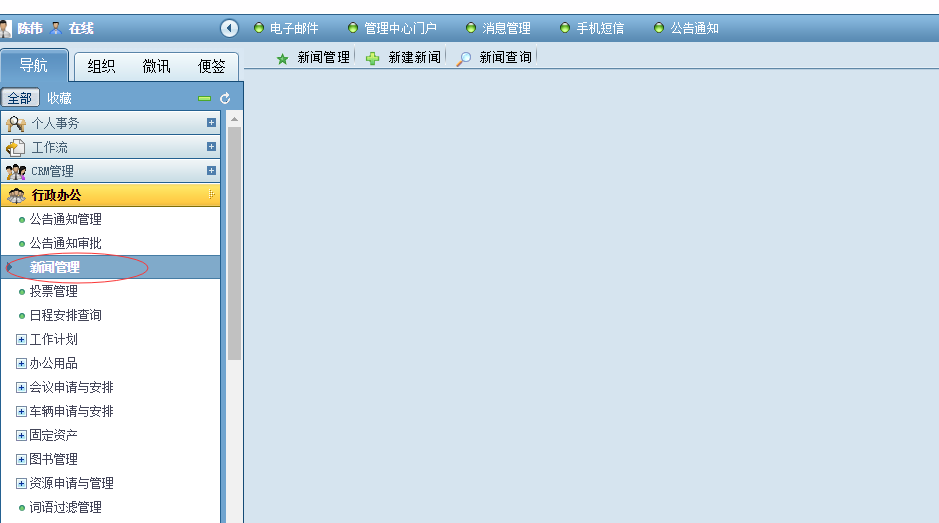The image size is (939, 523).
Task: Click the navigation panel vertical scrollbar
Action: [x=234, y=240]
